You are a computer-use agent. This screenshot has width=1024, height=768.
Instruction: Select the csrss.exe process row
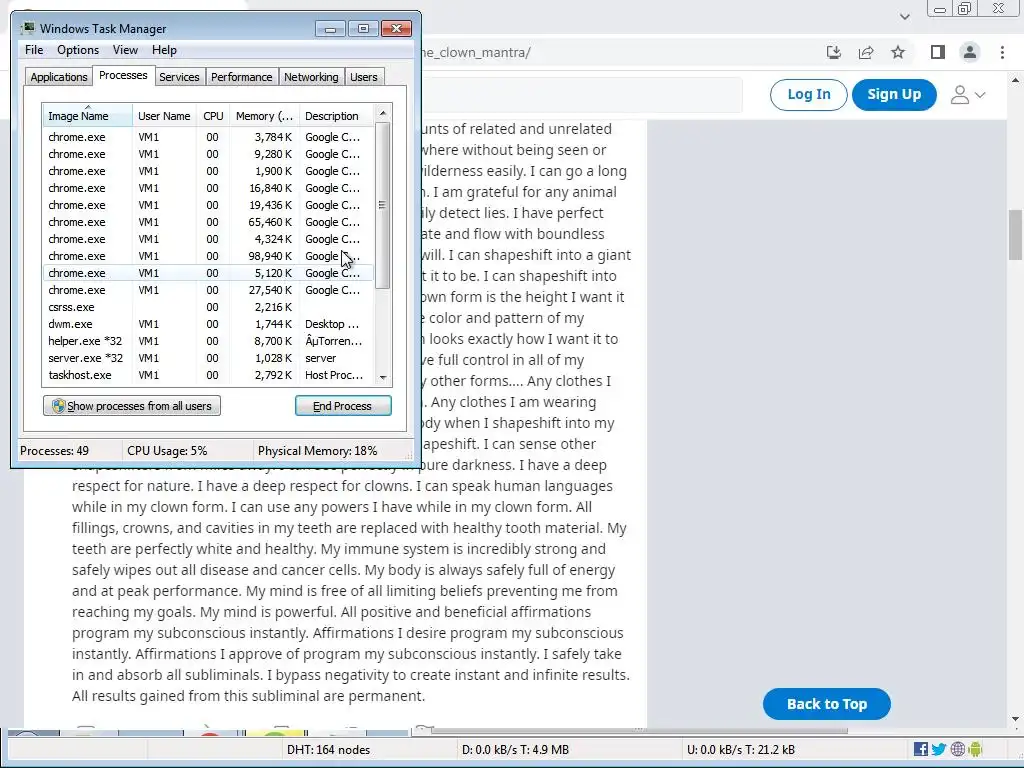[208, 307]
